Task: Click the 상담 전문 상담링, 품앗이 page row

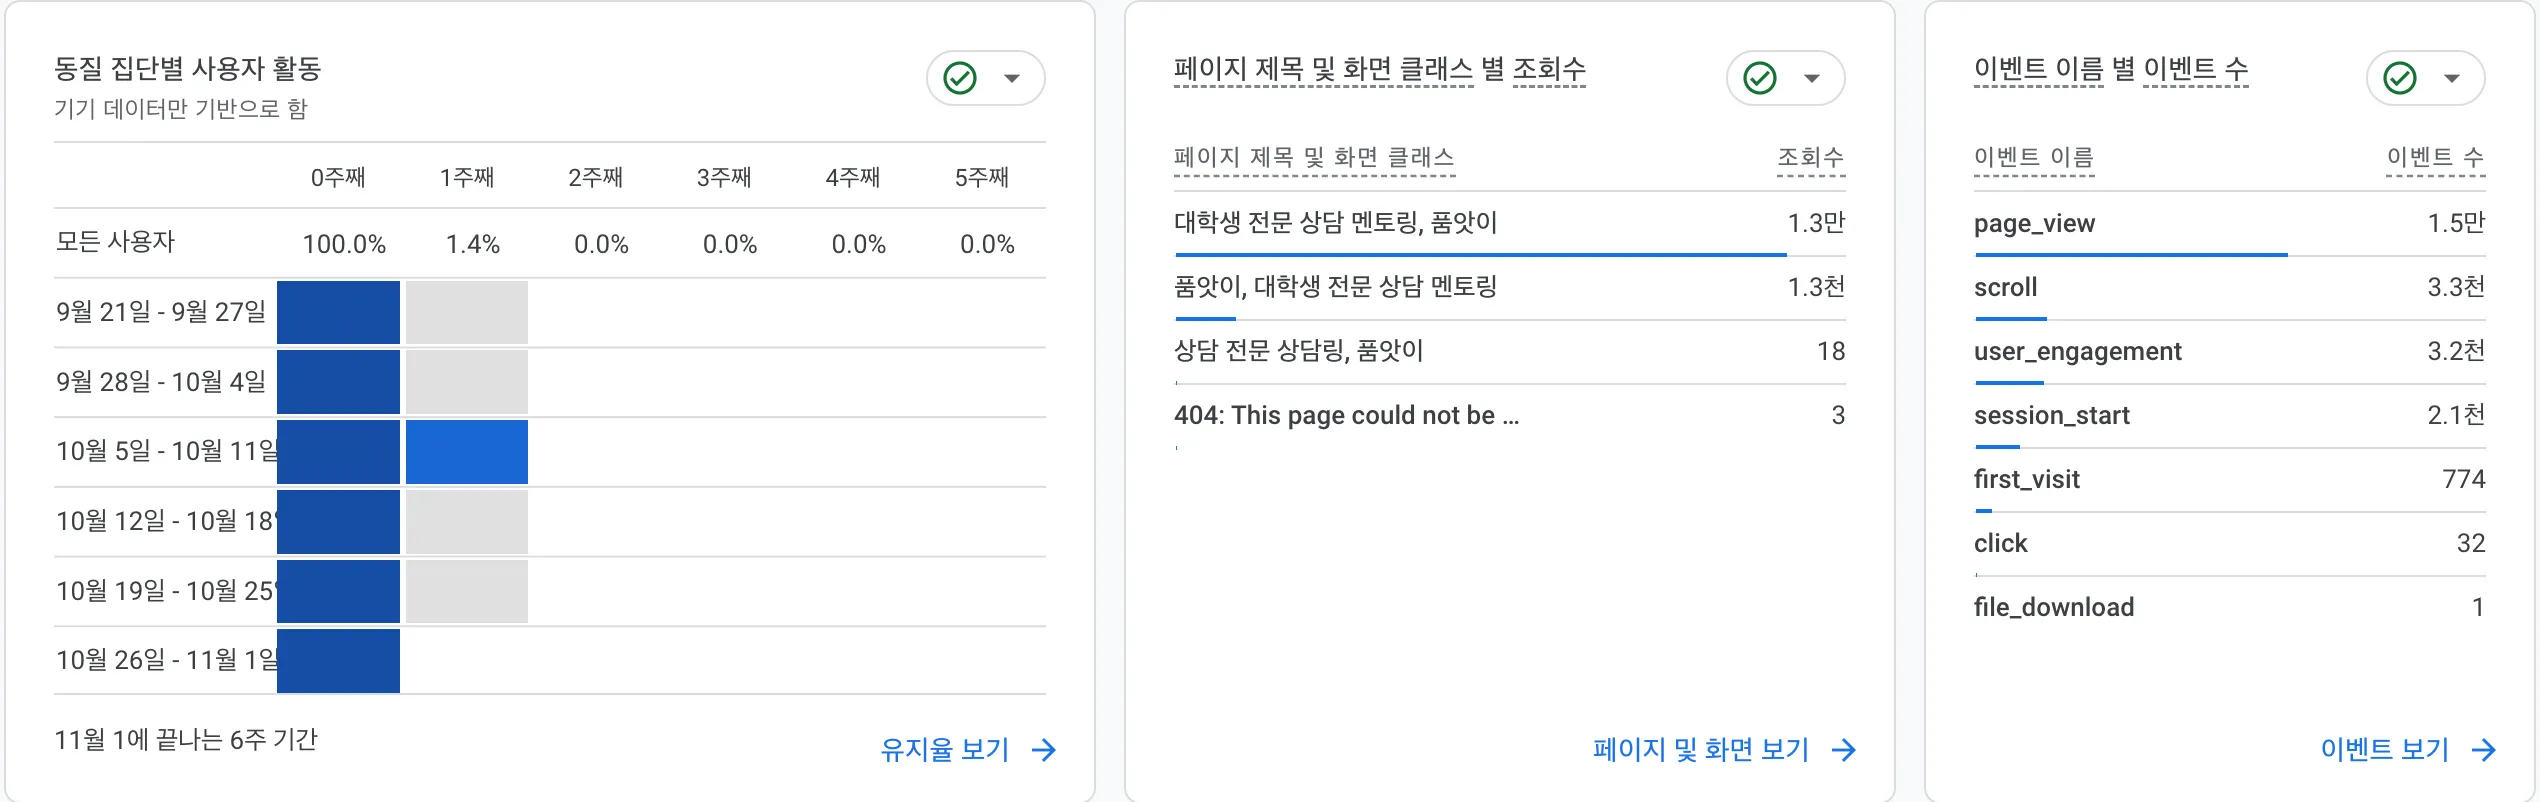Action: pos(1510,352)
